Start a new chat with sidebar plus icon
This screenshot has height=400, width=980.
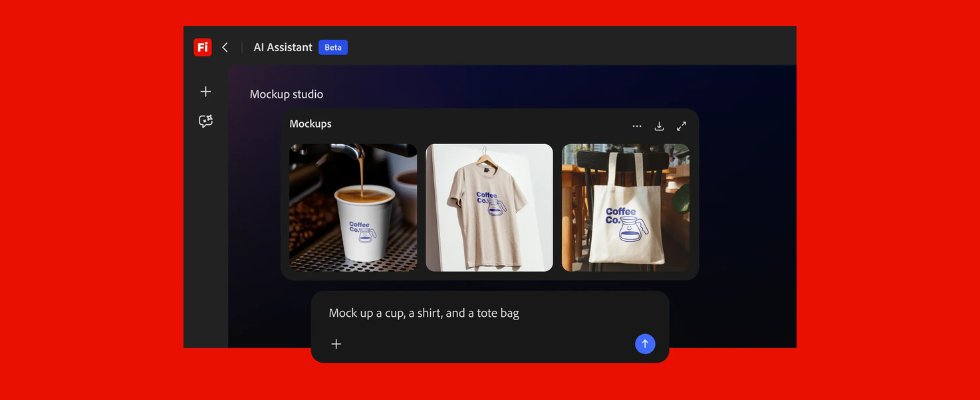point(206,91)
